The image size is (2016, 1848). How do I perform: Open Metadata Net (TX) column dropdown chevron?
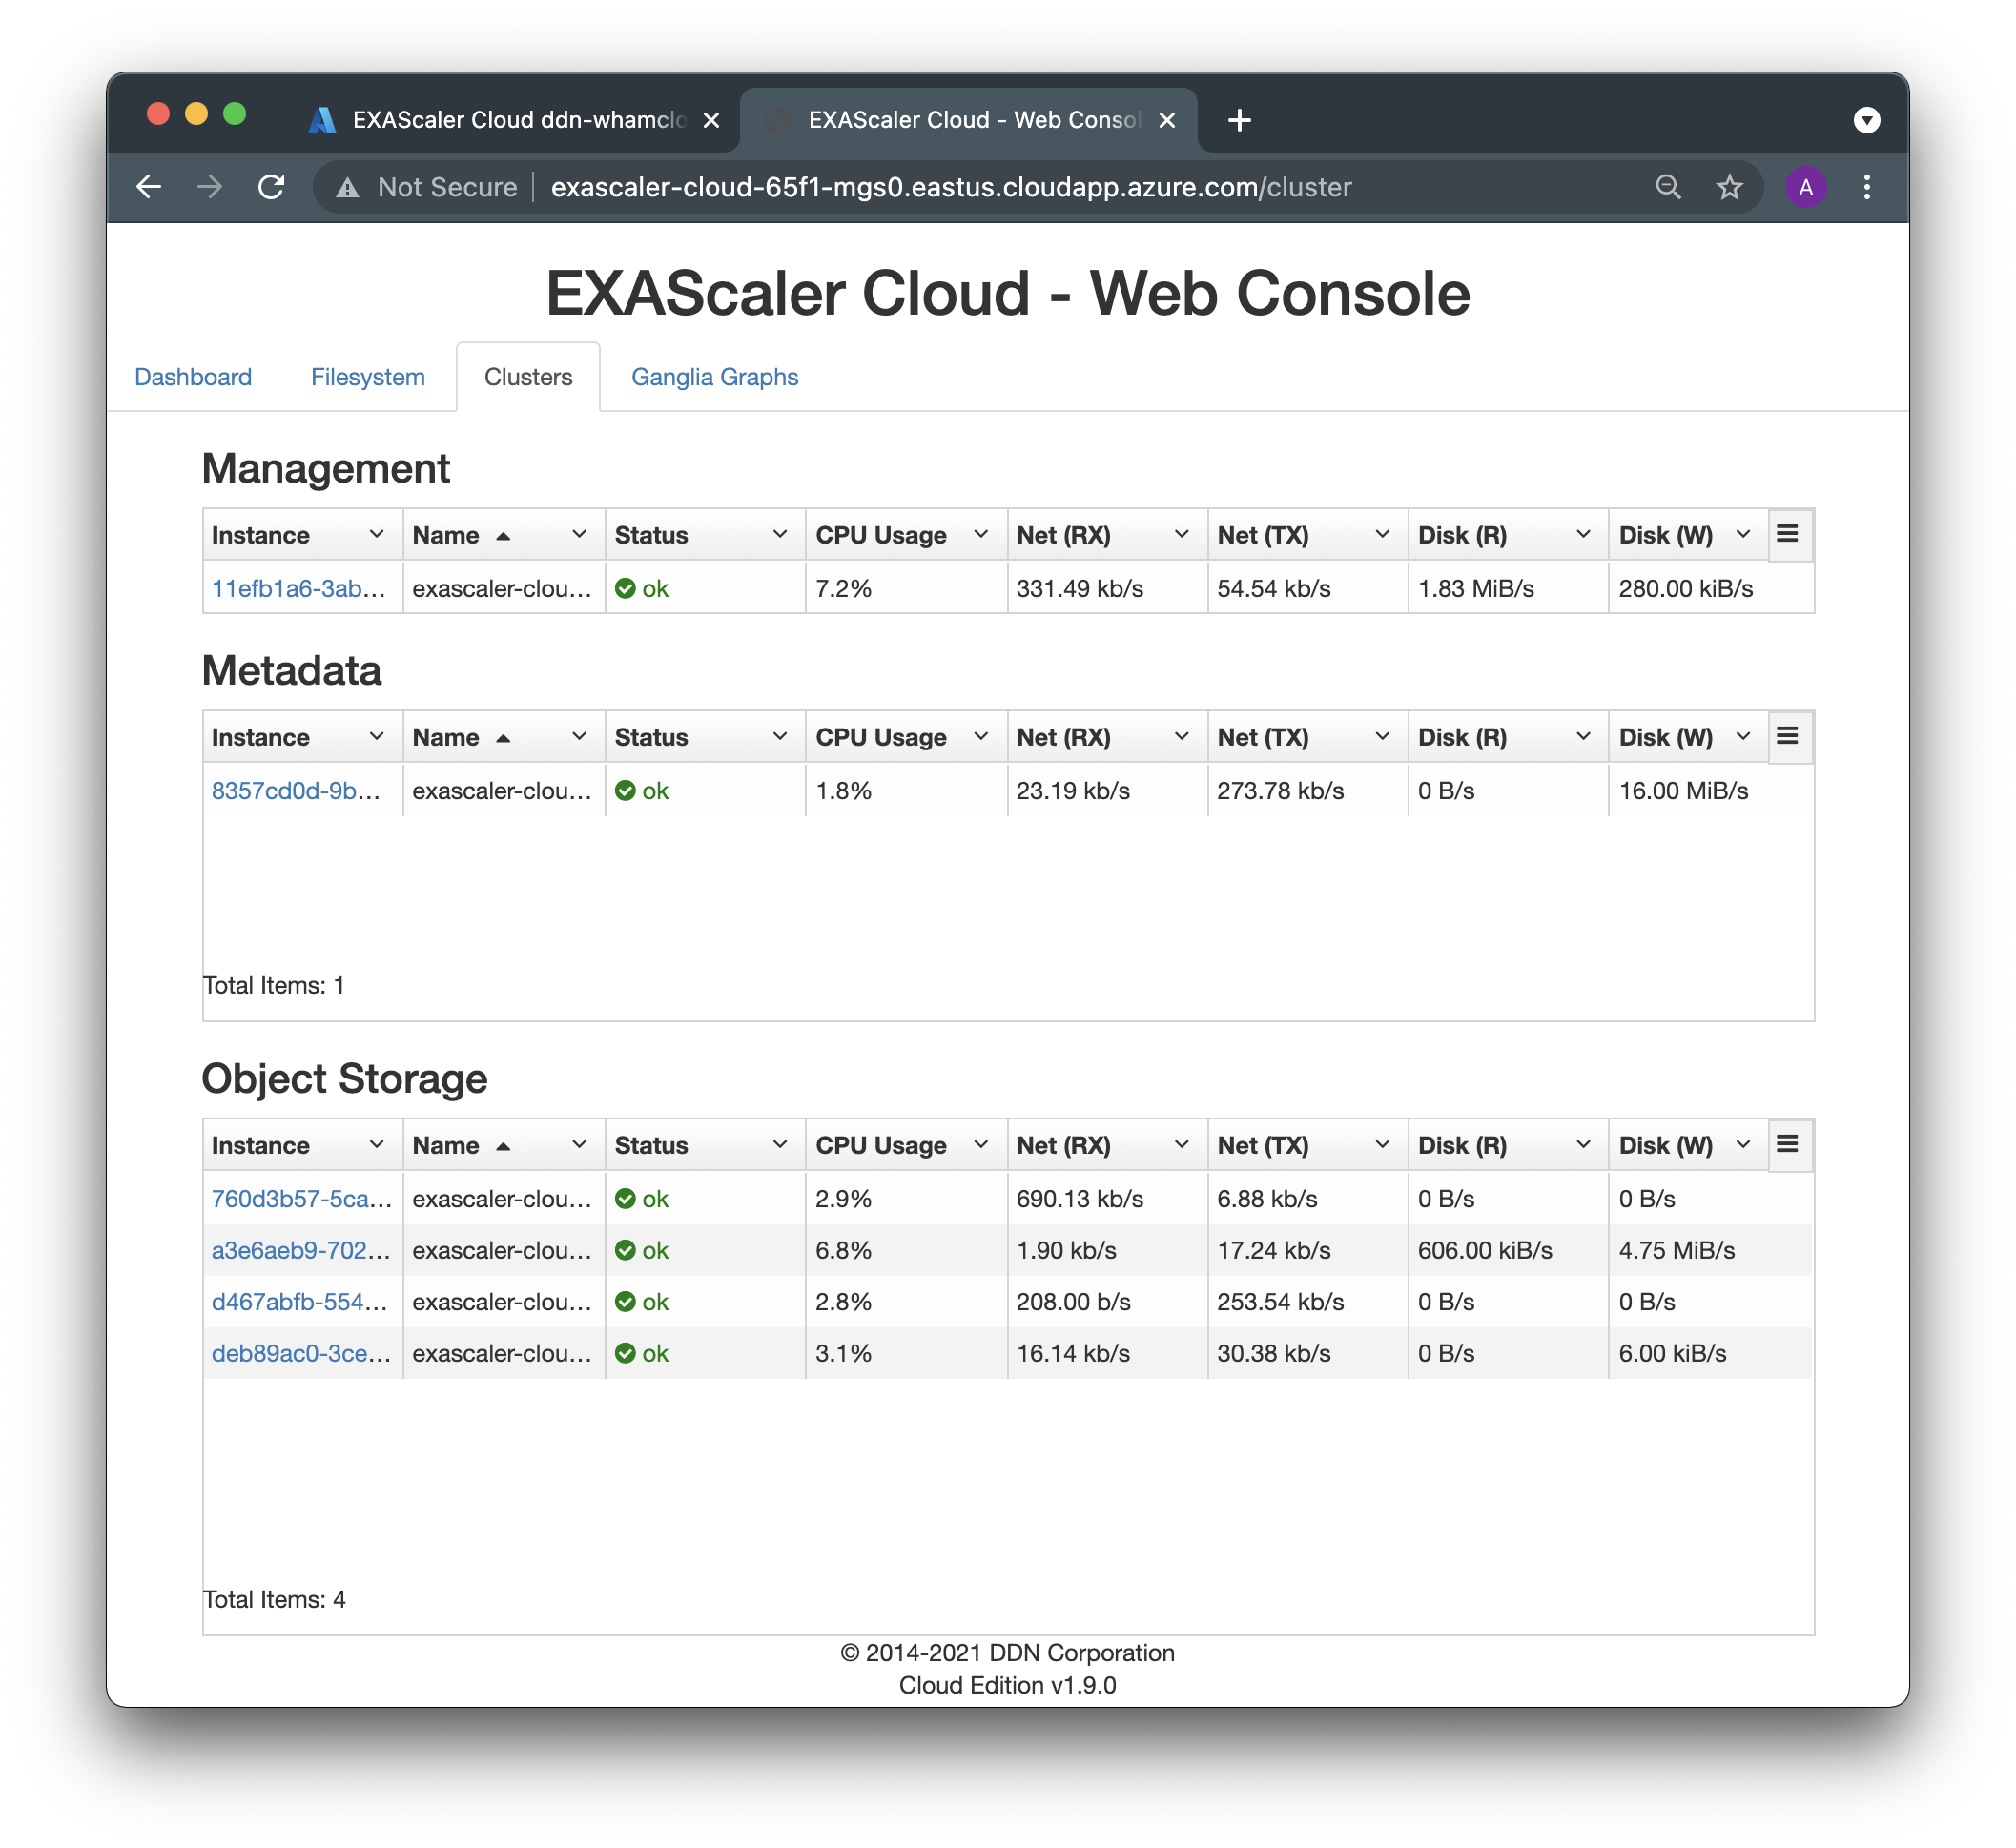(1382, 736)
